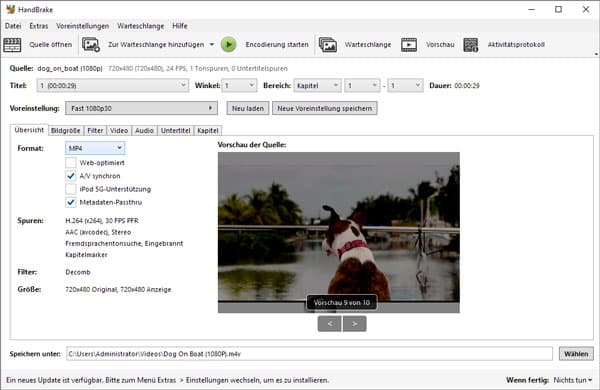The width and height of the screenshot is (600, 390).
Task: Click the Speichern unter path field
Action: (x=310, y=354)
